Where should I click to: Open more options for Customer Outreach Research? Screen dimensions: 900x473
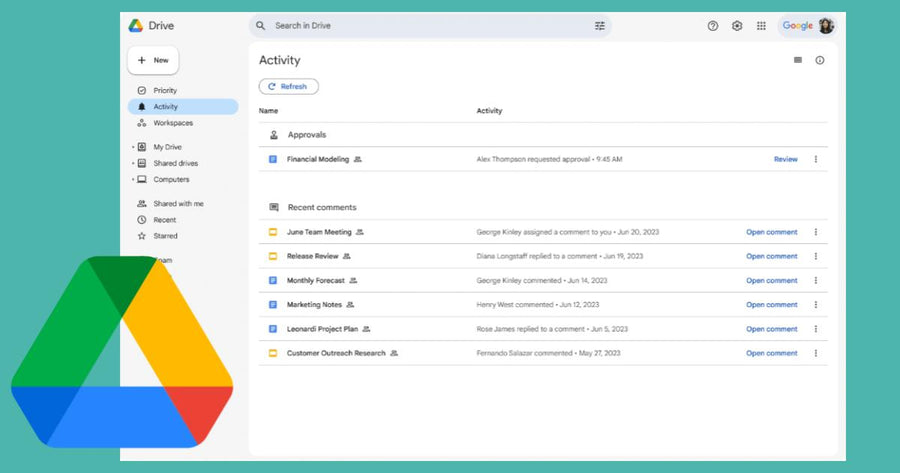pyautogui.click(x=816, y=353)
